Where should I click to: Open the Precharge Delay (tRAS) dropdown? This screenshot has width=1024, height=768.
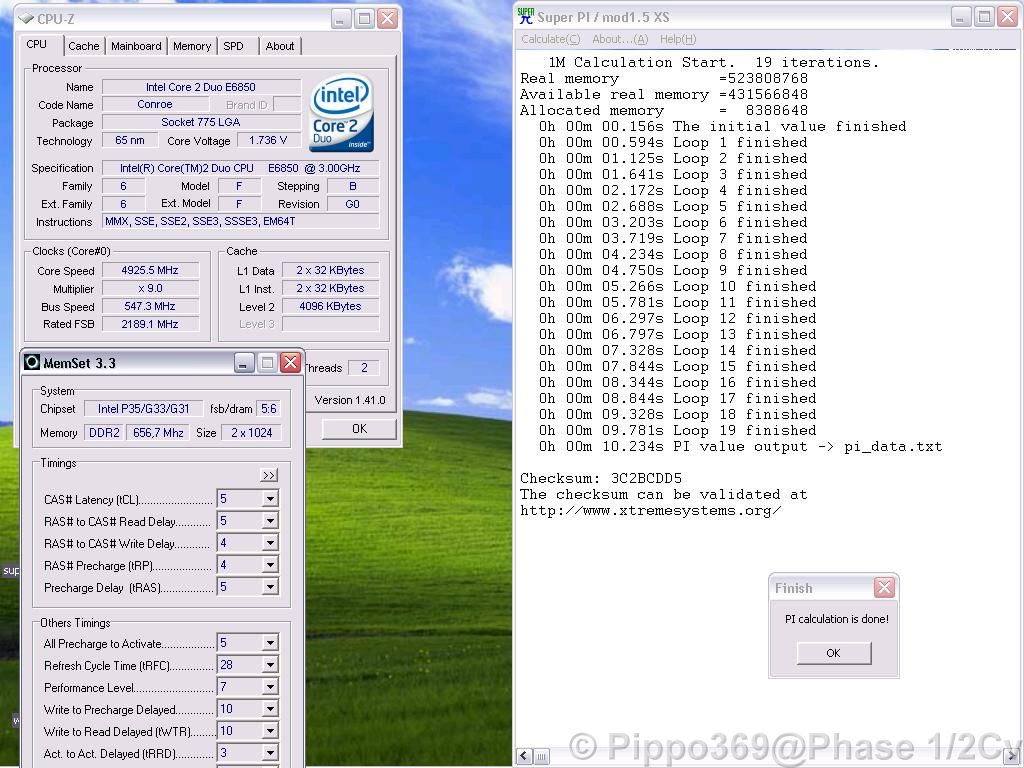pyautogui.click(x=270, y=587)
